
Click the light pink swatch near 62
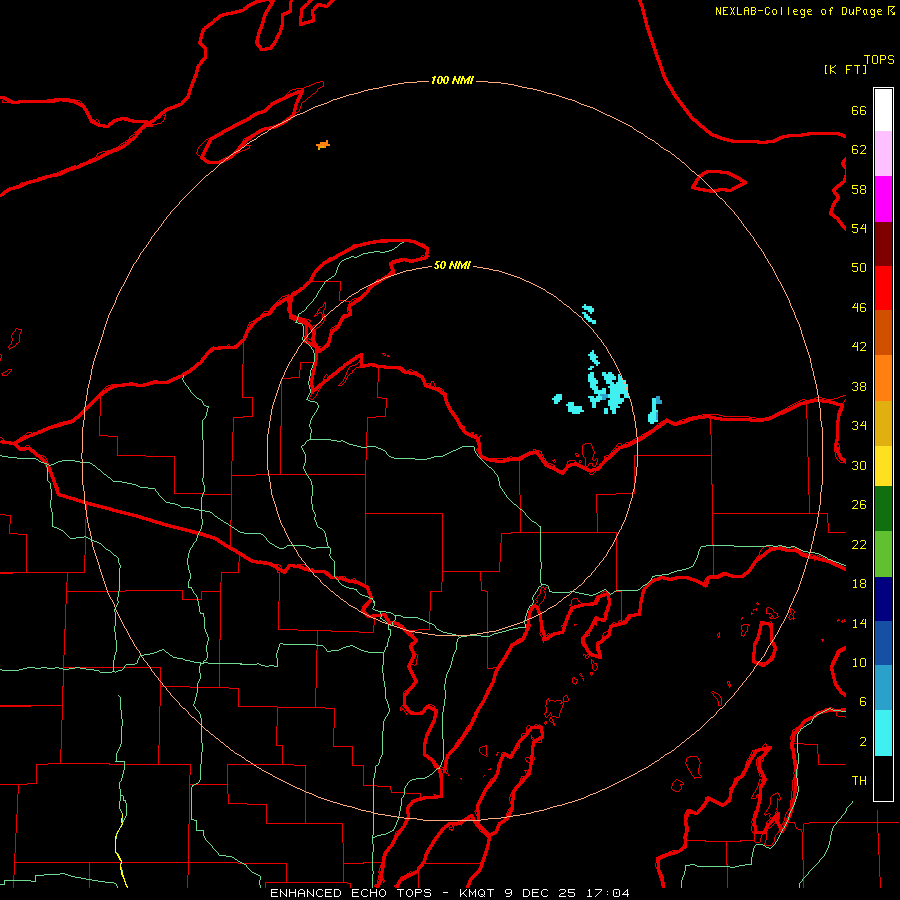pos(883,154)
